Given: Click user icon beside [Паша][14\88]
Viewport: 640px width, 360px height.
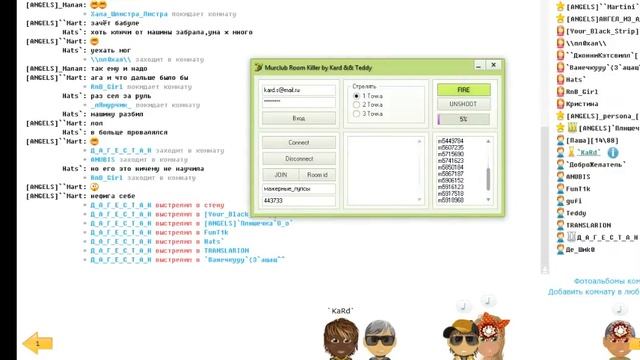Looking at the screenshot, I should (560, 140).
